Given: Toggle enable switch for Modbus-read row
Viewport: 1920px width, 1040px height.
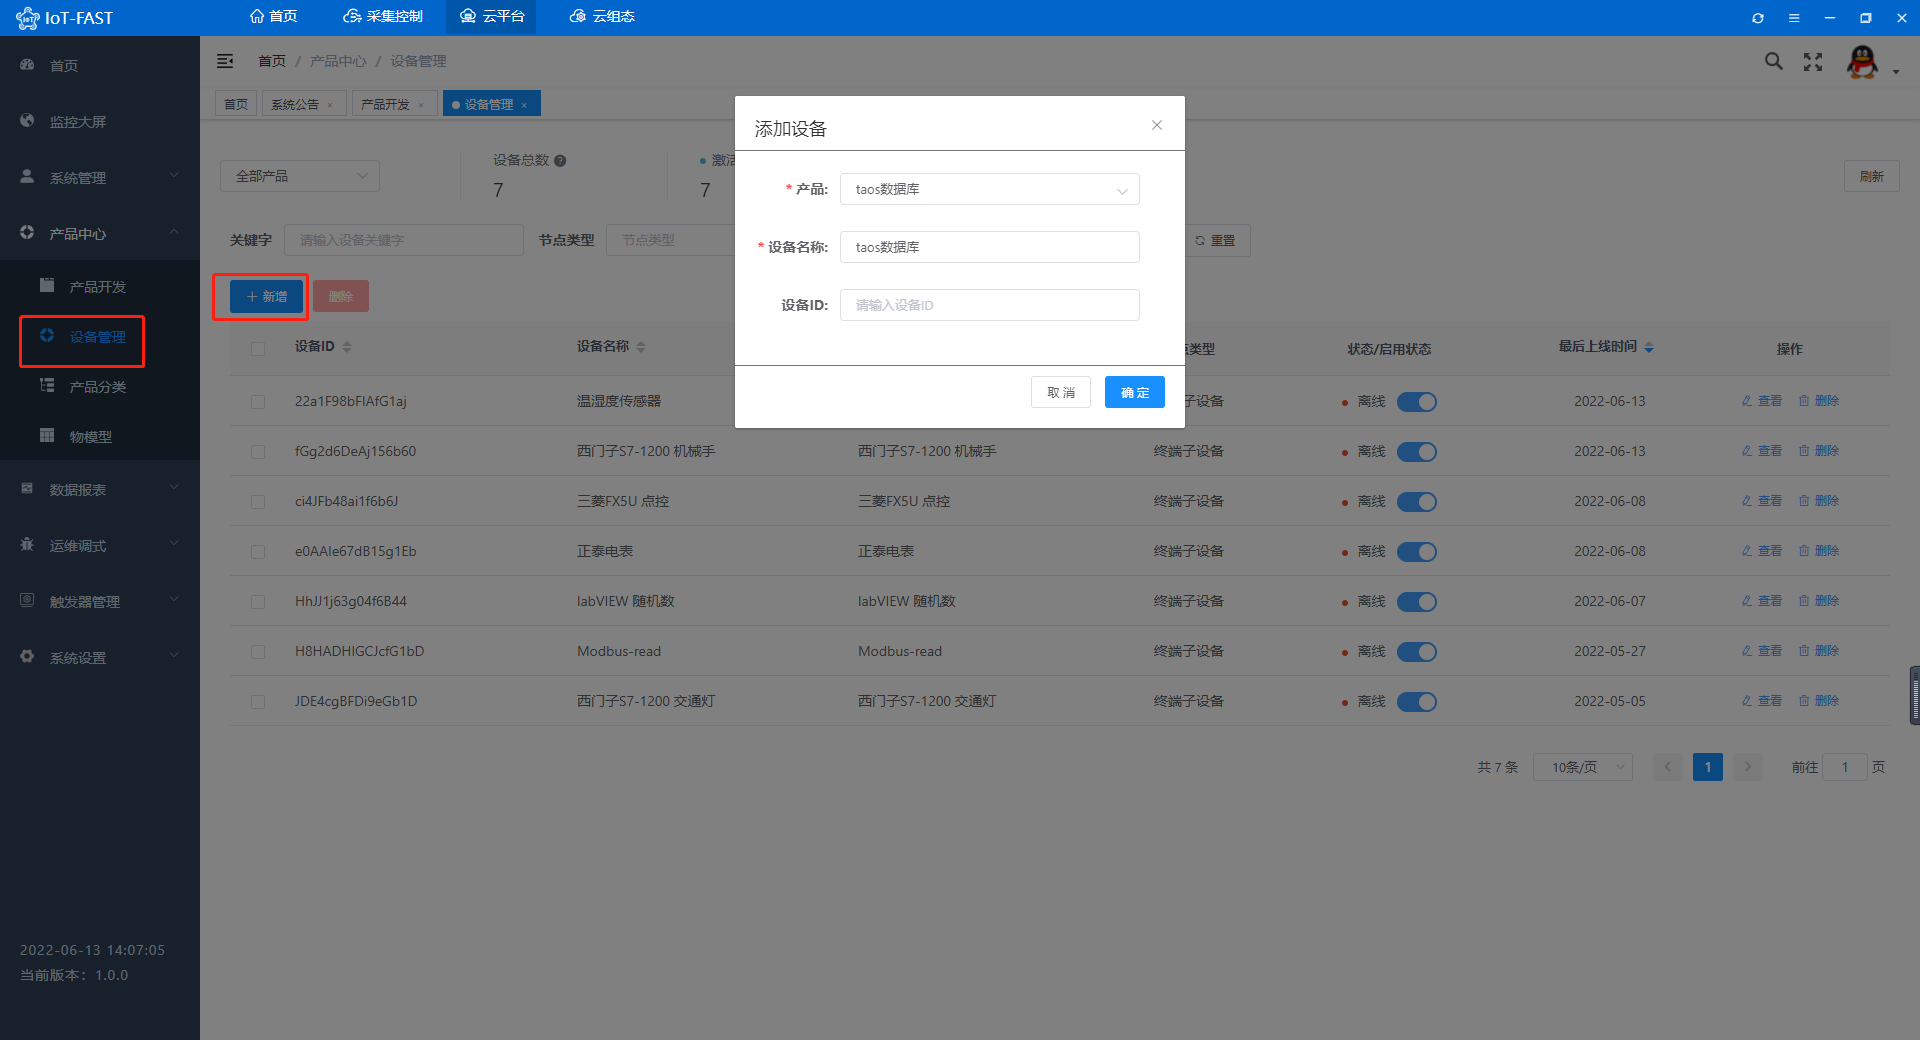Looking at the screenshot, I should (x=1416, y=652).
